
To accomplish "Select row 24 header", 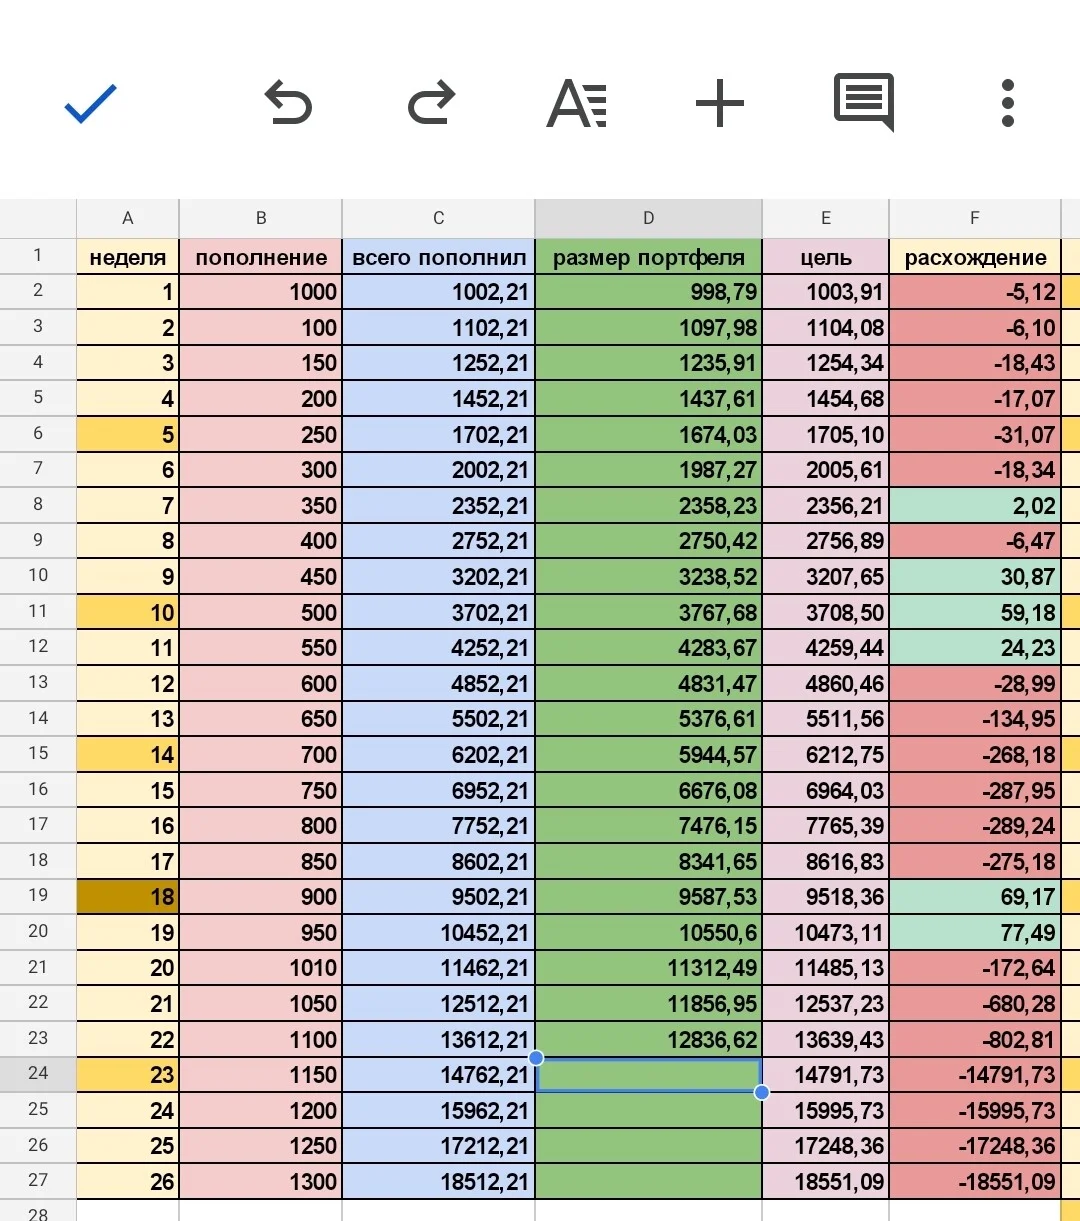I will tap(38, 1074).
